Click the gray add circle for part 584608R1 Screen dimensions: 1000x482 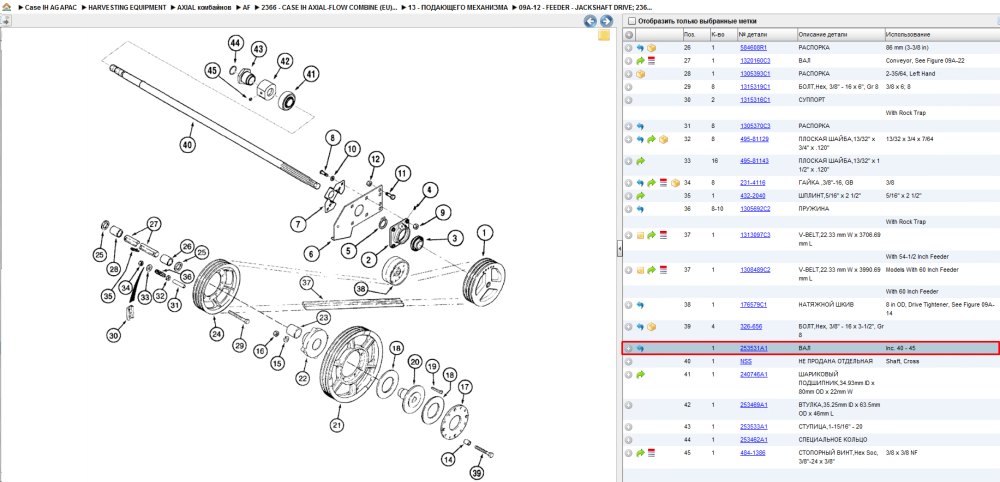[x=629, y=48]
